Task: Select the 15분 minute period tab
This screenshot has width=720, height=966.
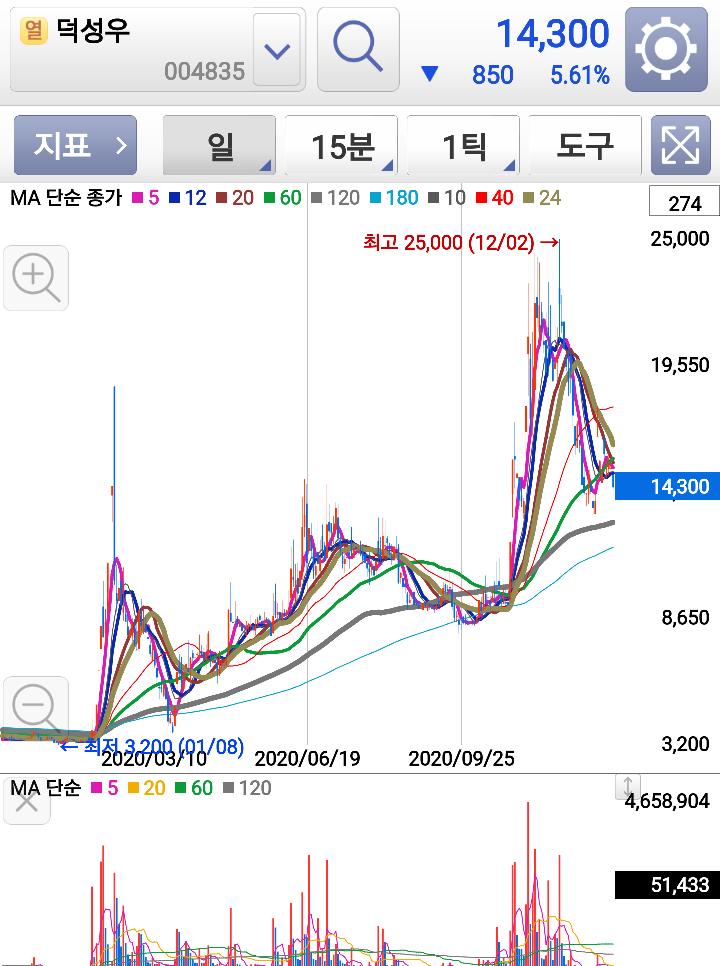Action: click(341, 145)
